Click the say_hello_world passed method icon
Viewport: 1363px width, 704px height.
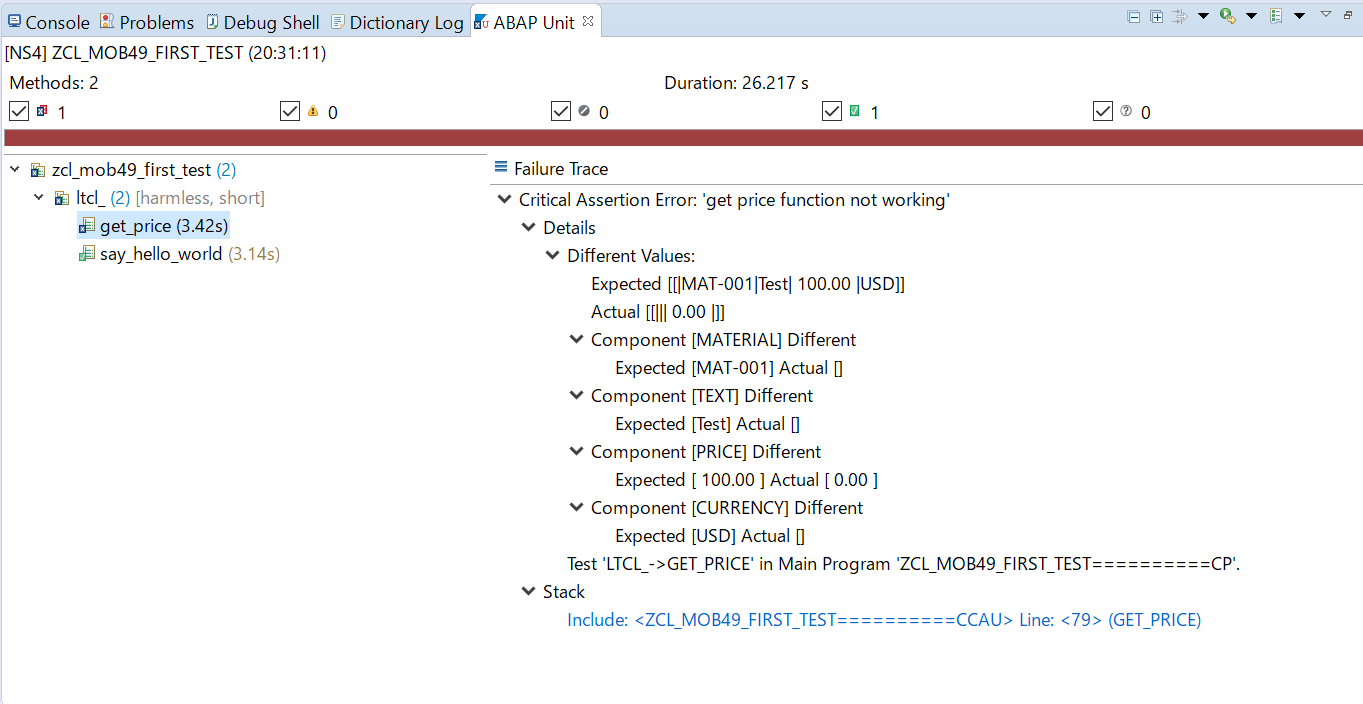(87, 254)
